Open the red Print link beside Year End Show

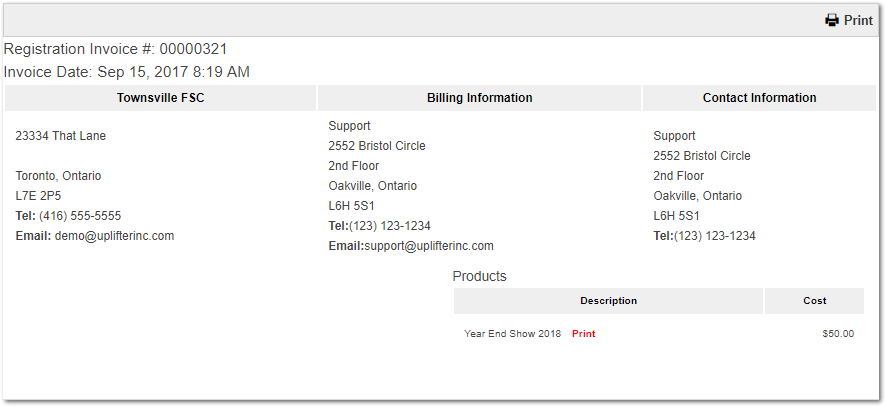pyautogui.click(x=583, y=334)
